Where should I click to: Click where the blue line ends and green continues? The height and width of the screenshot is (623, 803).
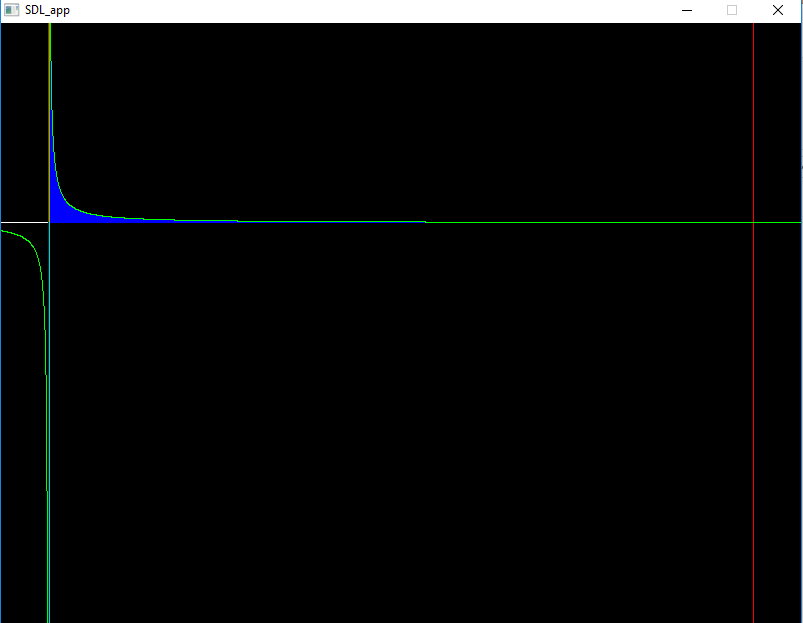[426, 222]
